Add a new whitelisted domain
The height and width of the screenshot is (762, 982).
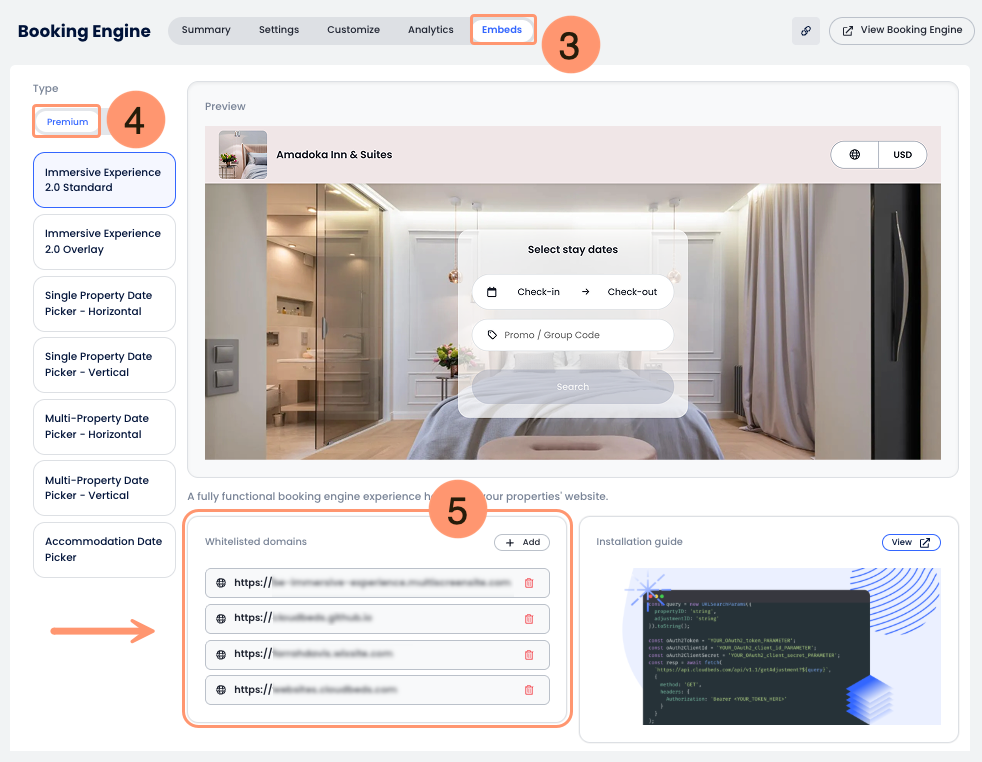522,542
